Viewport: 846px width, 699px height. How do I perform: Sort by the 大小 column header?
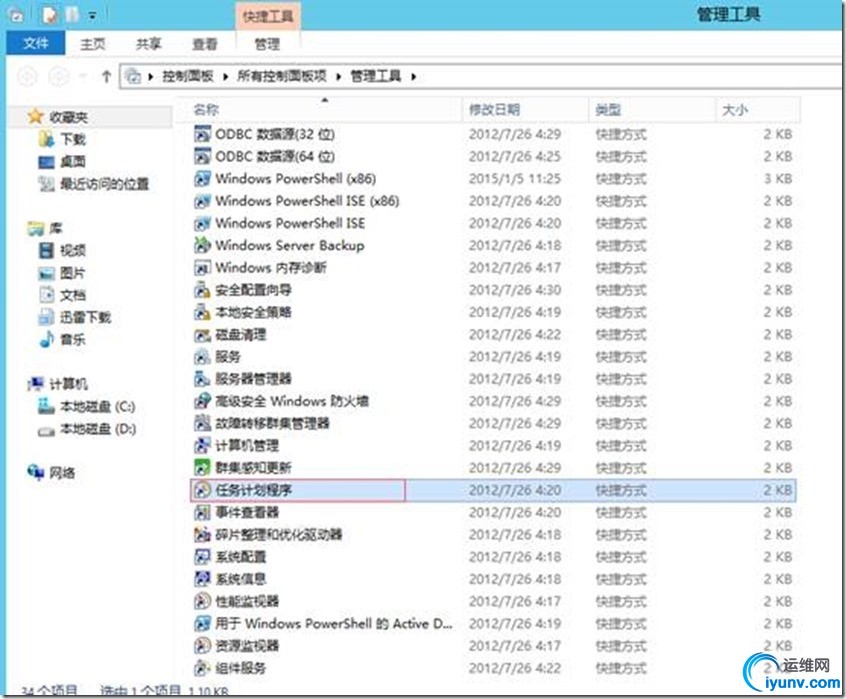click(x=758, y=110)
